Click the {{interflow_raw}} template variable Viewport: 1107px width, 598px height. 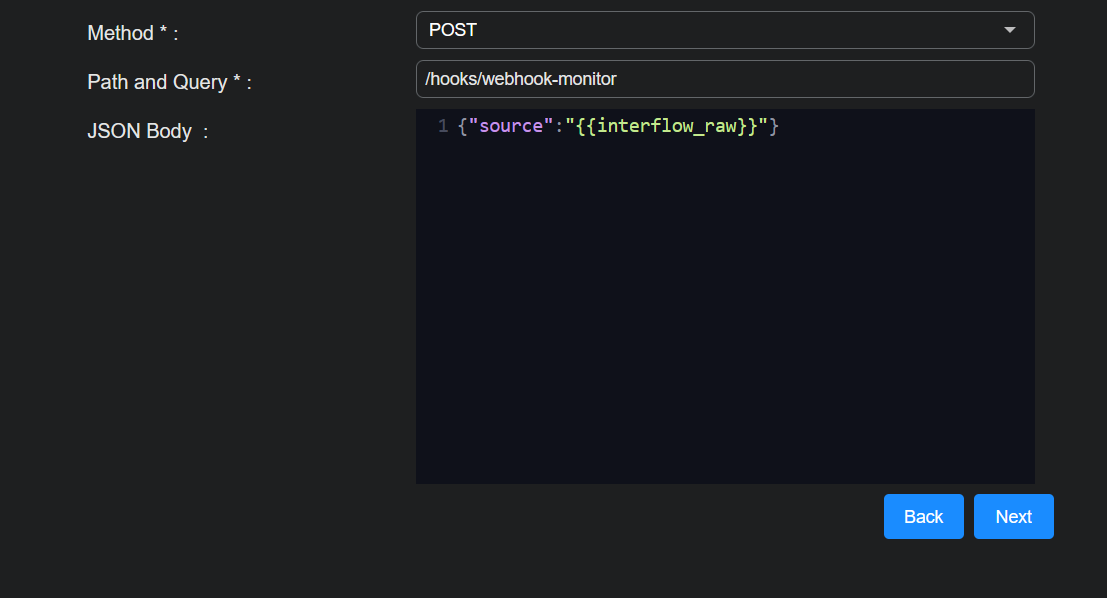[x=666, y=127]
